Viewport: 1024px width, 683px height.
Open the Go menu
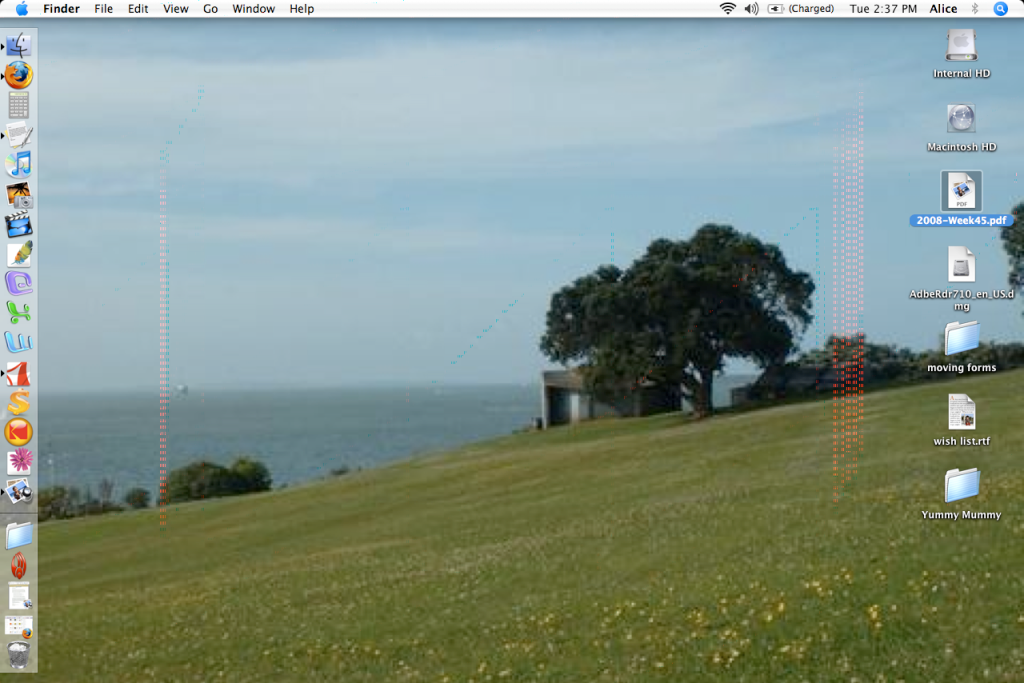click(210, 8)
